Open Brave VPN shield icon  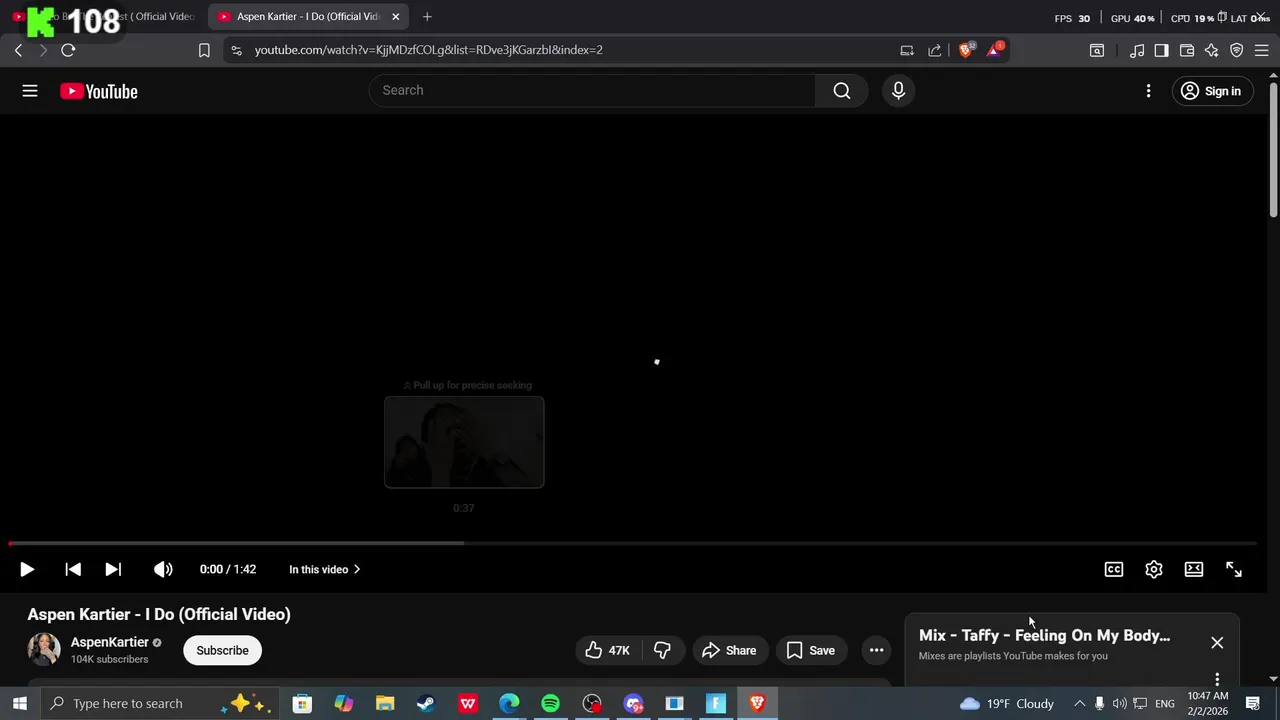[1237, 50]
